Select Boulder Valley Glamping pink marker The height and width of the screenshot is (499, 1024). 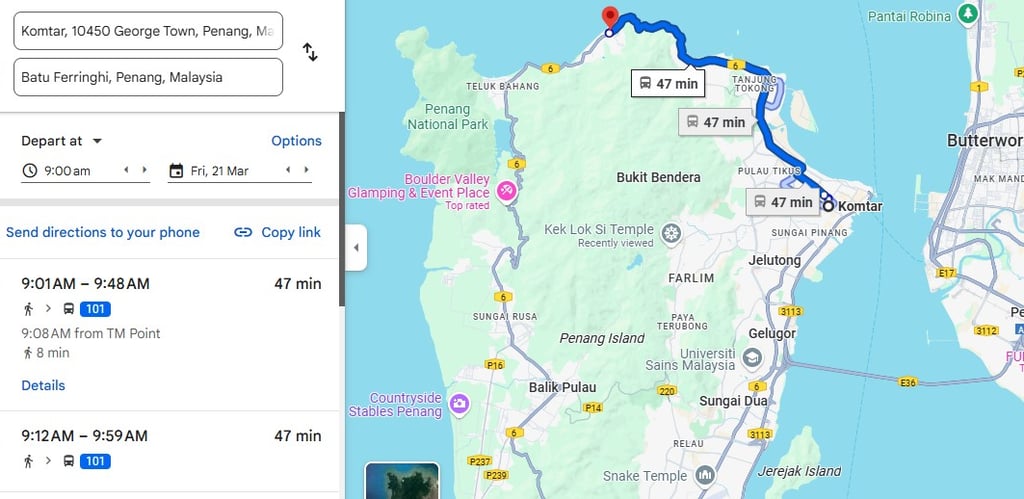506,191
